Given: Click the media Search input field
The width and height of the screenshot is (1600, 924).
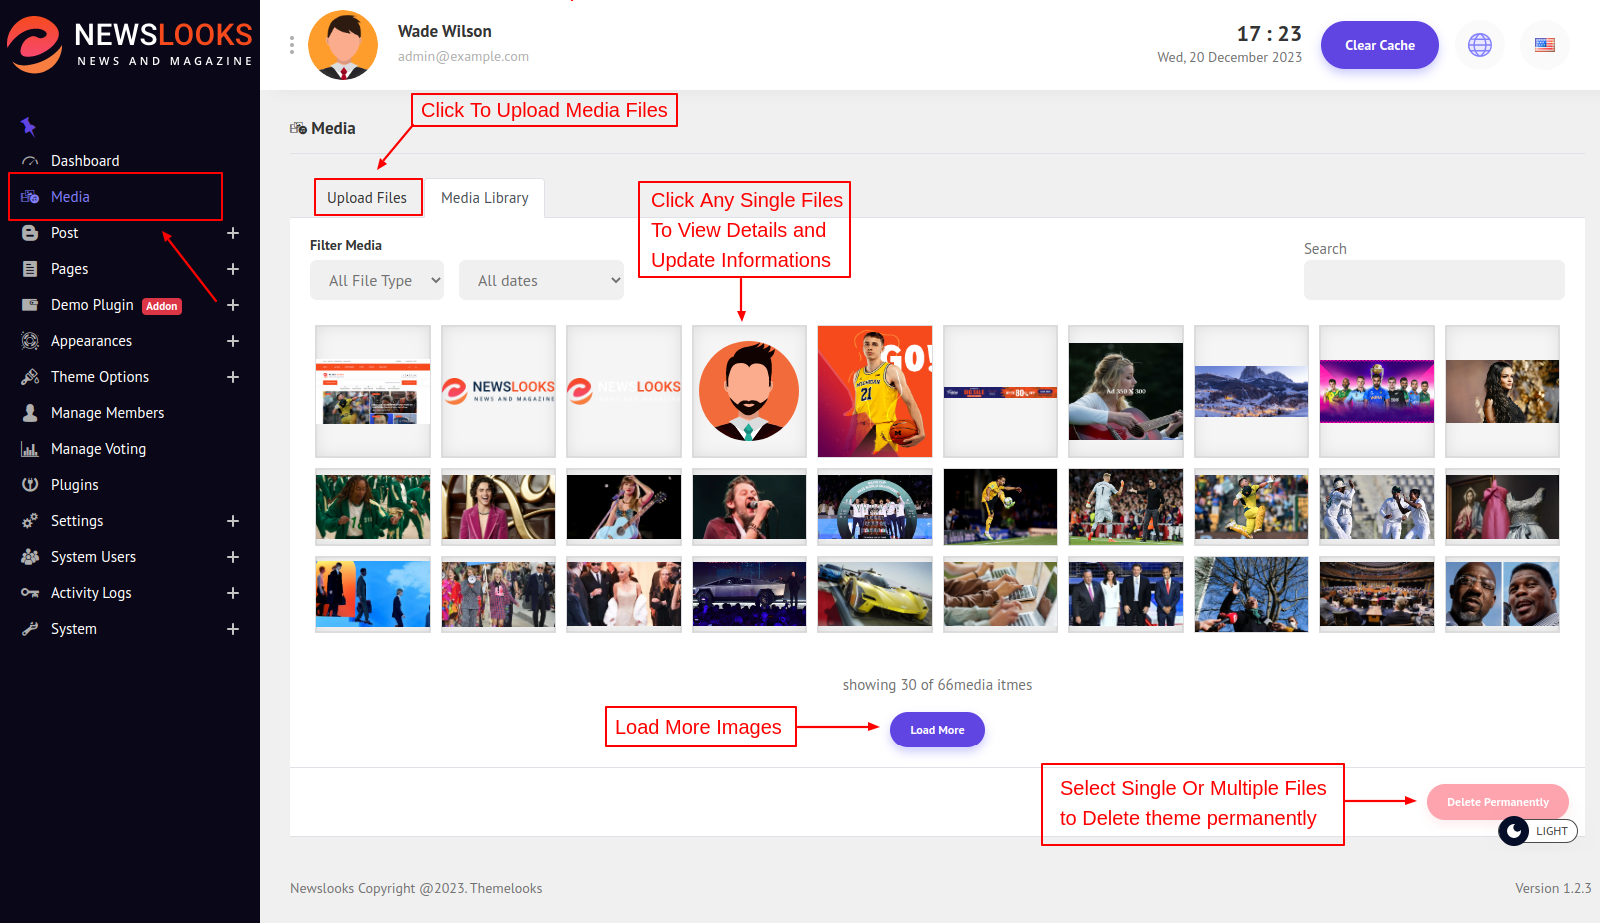Looking at the screenshot, I should coord(1433,281).
